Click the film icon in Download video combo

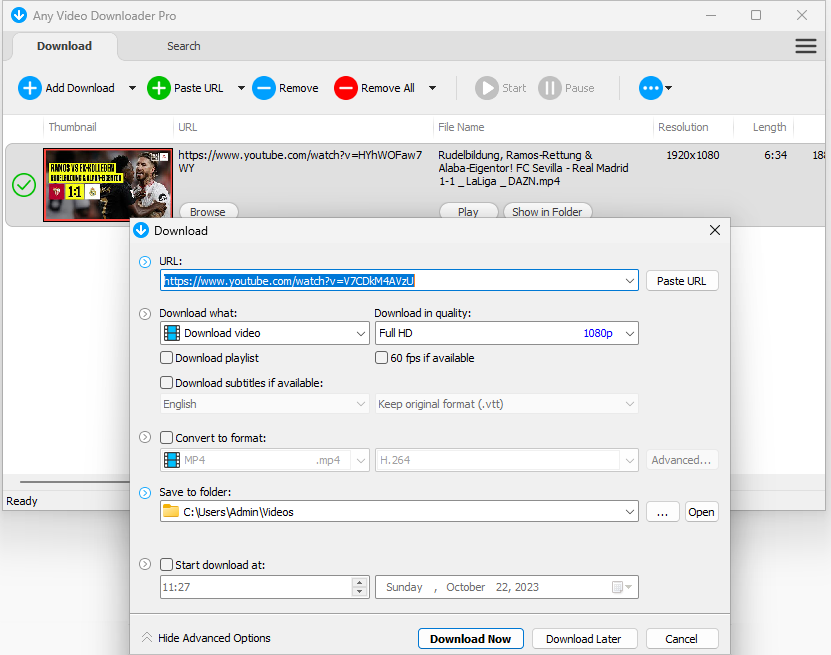pyautogui.click(x=172, y=333)
